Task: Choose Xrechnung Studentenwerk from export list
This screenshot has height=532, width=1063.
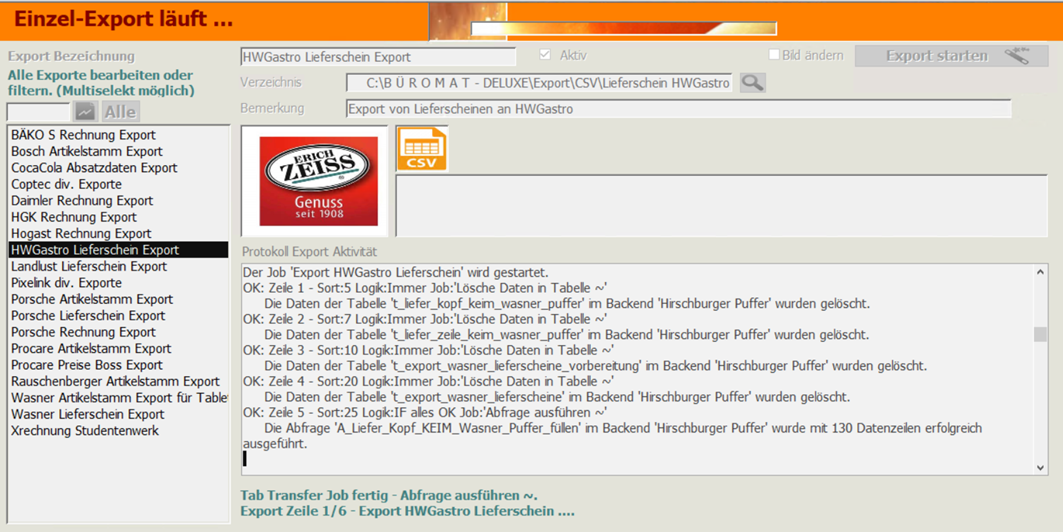Action: coord(85,431)
